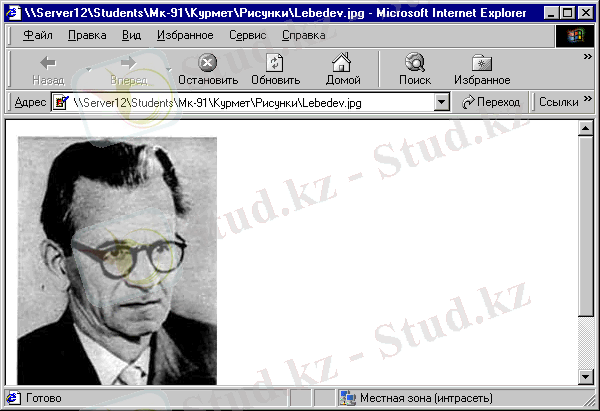Viewport: 600px width, 411px height.
Task: Maximize the Internet Explorer window
Action: (x=567, y=13)
